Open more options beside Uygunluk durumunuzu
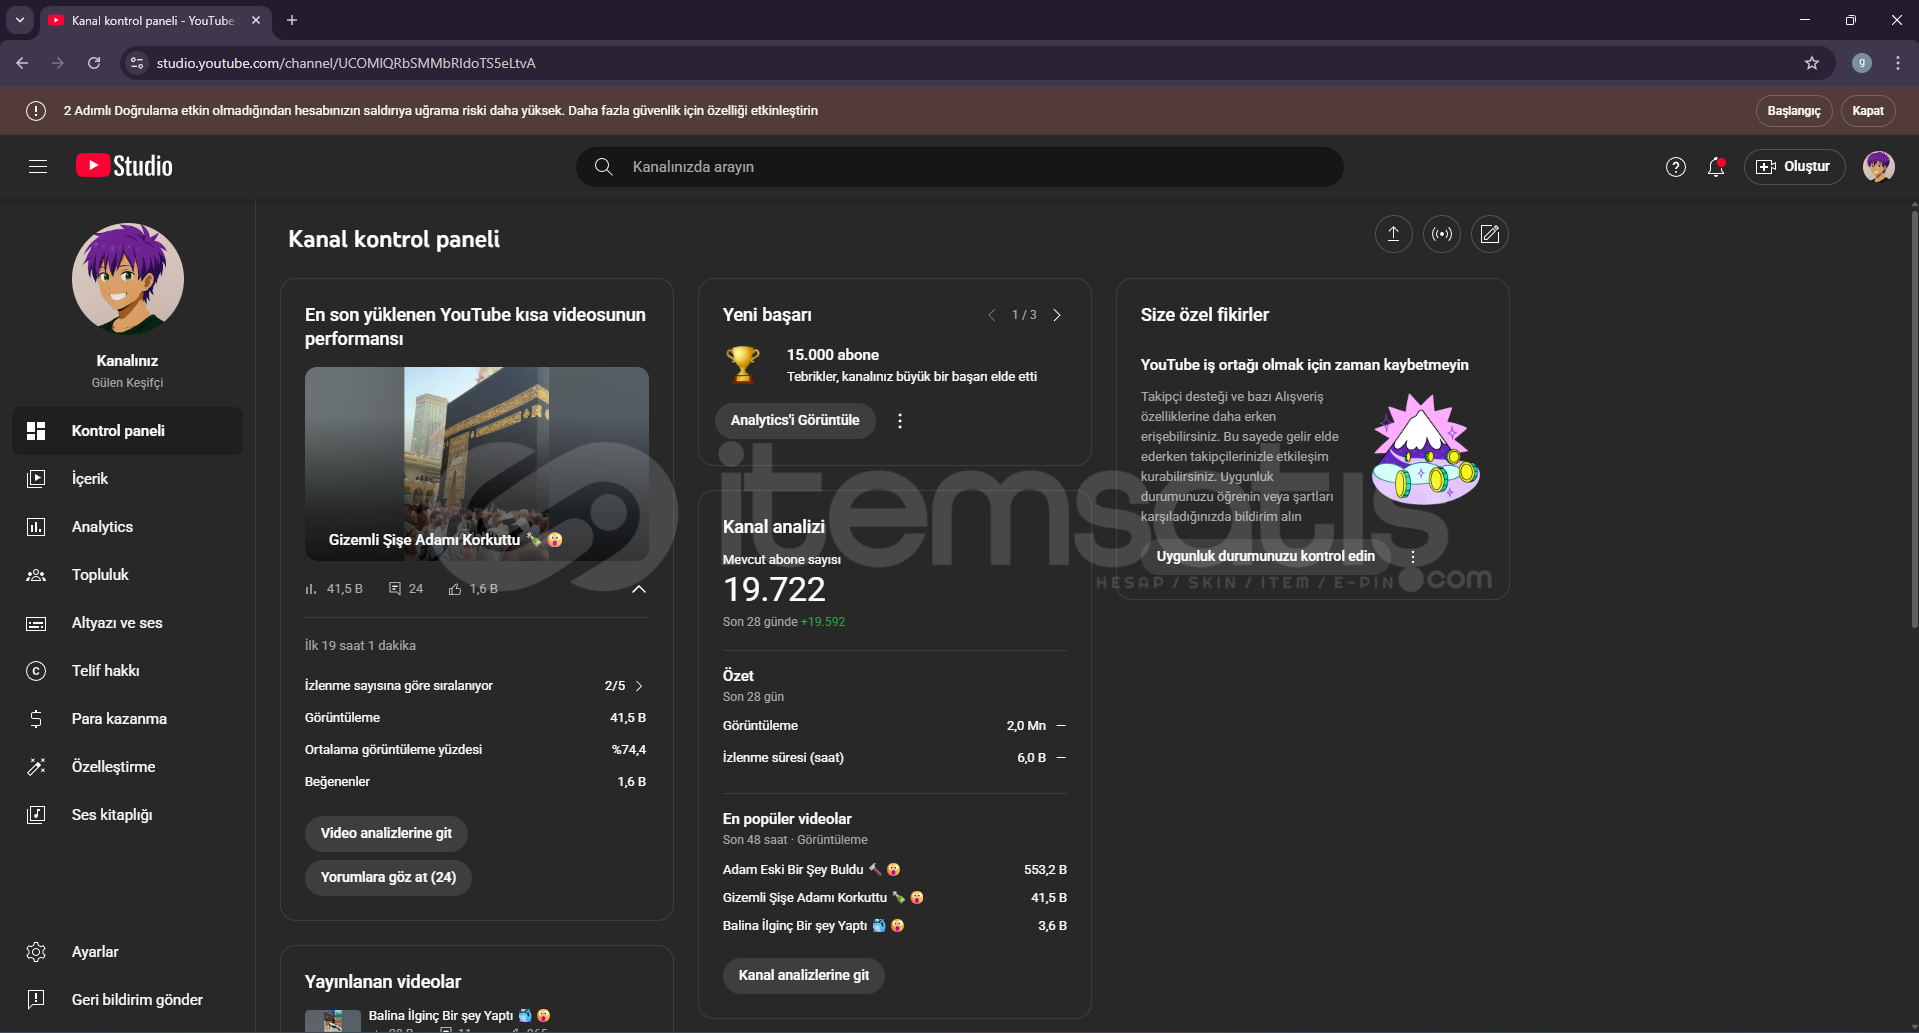 1412,557
